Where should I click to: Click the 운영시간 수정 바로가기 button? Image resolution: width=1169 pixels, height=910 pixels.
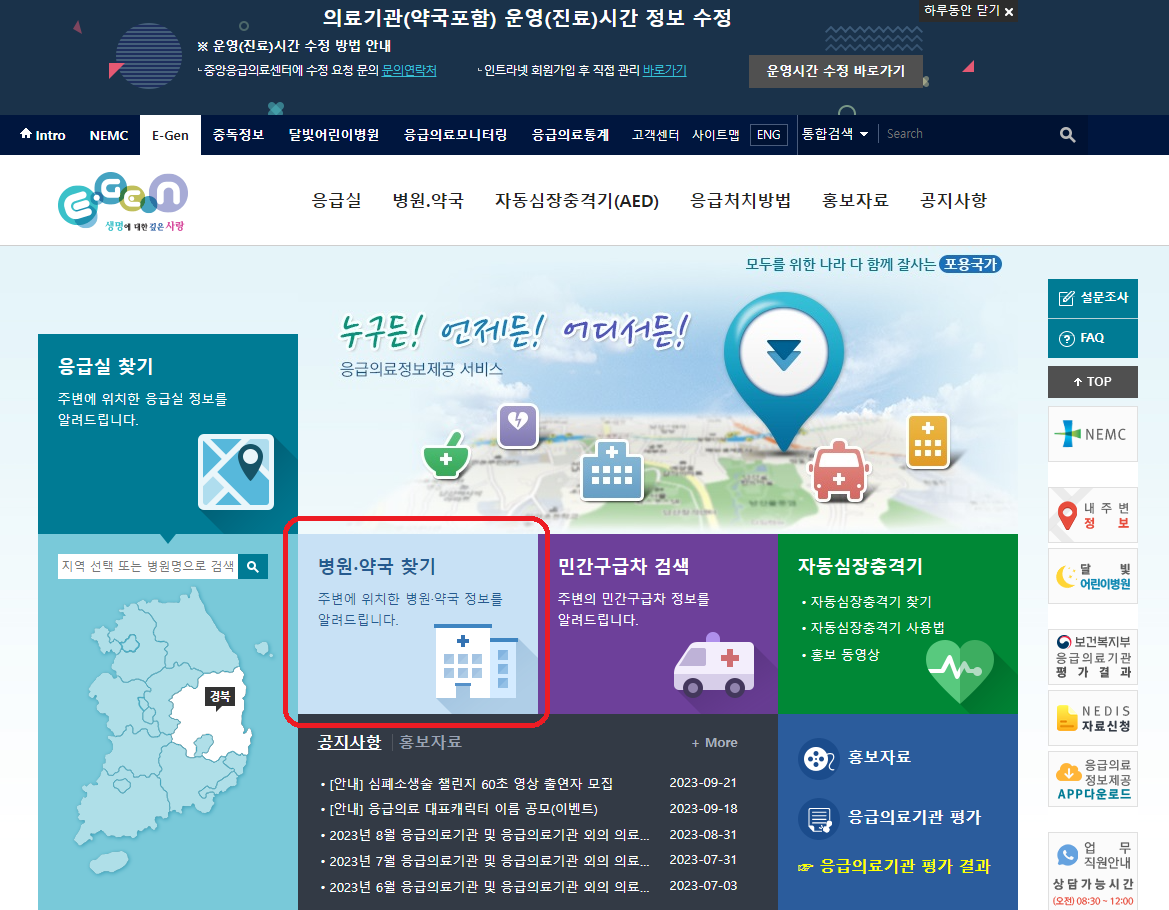837,71
